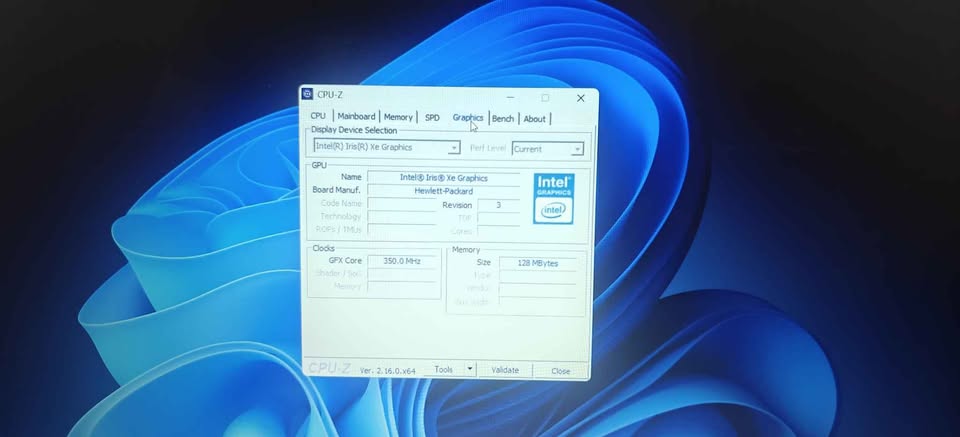Open the Memory tab
Image resolution: width=960 pixels, height=437 pixels.
[x=398, y=117]
